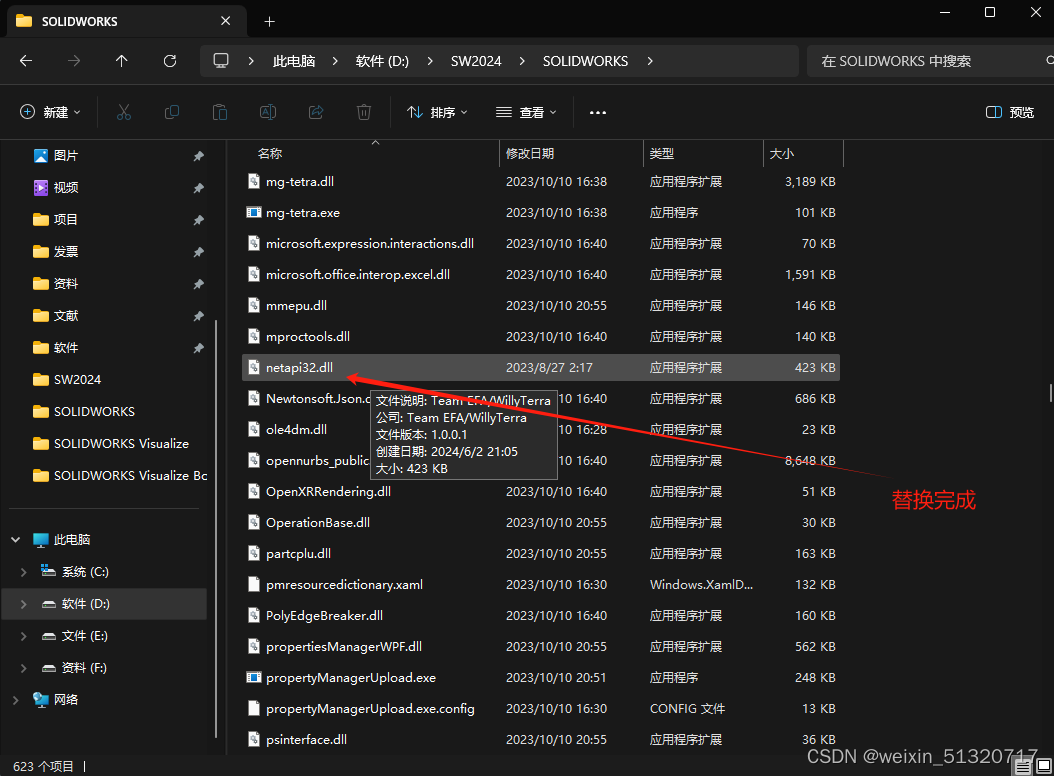Click pin icon next to 文献
The width and height of the screenshot is (1054, 776).
coord(198,316)
